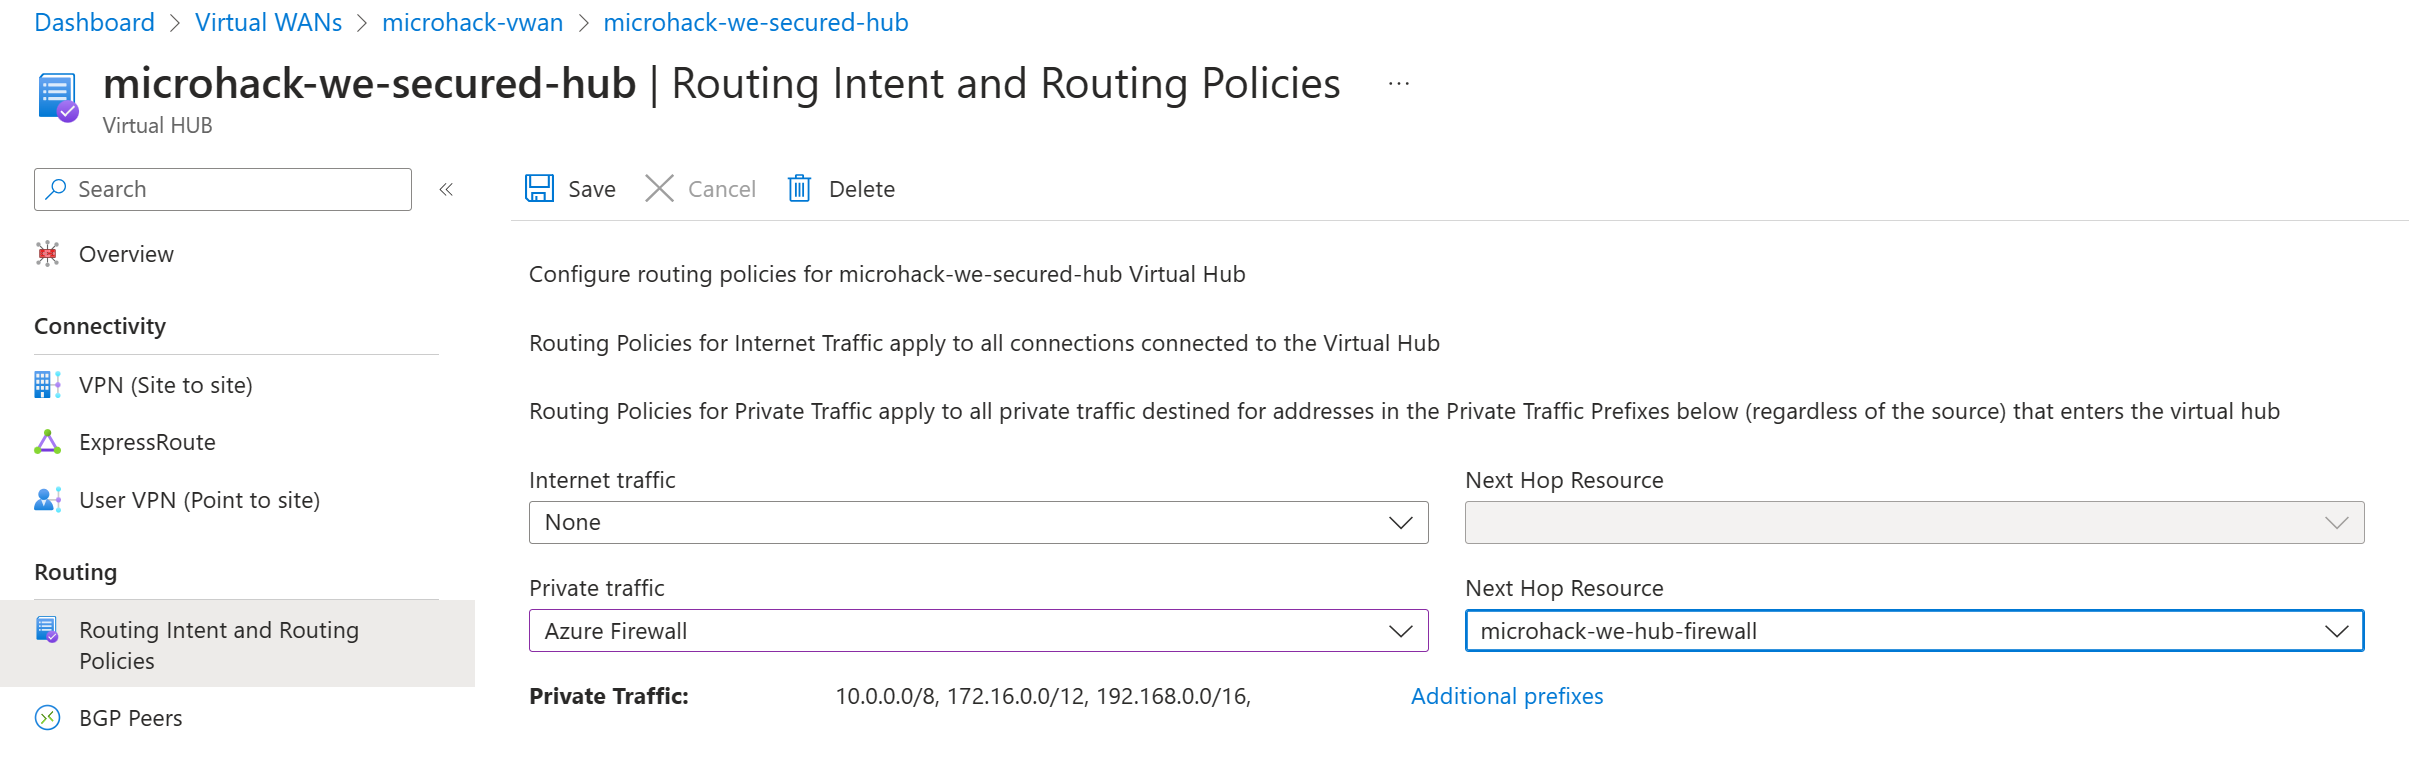Image resolution: width=2409 pixels, height=758 pixels.
Task: Click the Routing Intent and Routing Policies icon
Action: [x=47, y=630]
